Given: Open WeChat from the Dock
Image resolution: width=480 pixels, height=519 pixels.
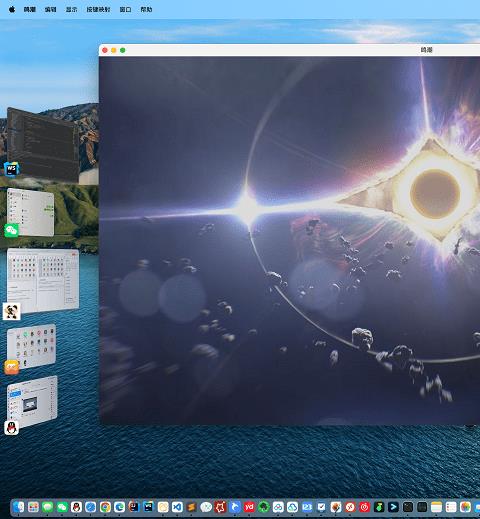Looking at the screenshot, I should tap(62, 507).
